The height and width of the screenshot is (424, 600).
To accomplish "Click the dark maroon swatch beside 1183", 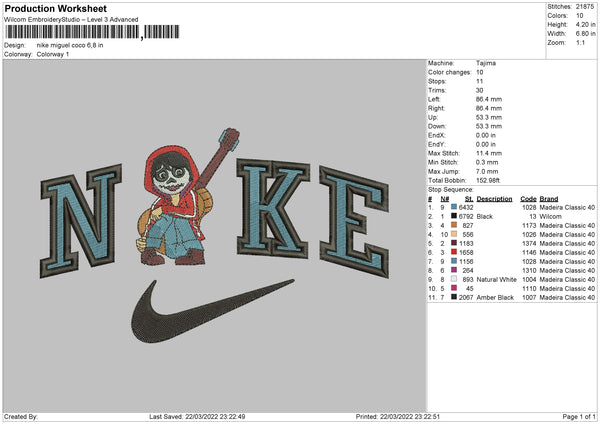I will [454, 243].
